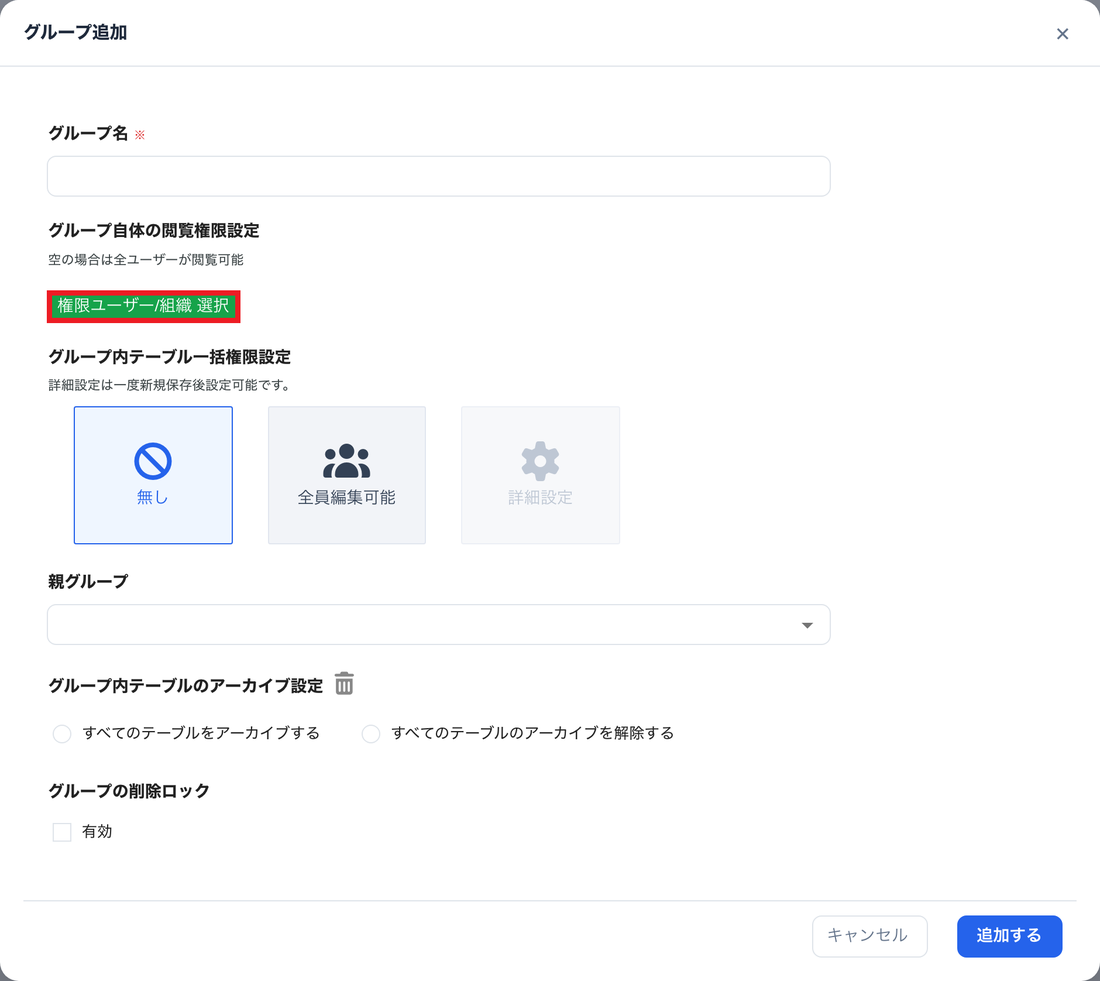Click the 追加する button
The height and width of the screenshot is (981, 1100).
1010,936
